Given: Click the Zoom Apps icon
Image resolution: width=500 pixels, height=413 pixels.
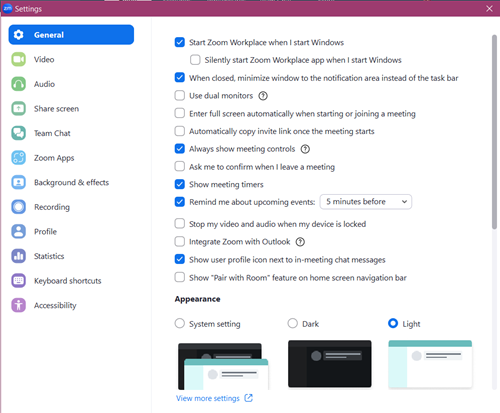Looking at the screenshot, I should point(19,158).
